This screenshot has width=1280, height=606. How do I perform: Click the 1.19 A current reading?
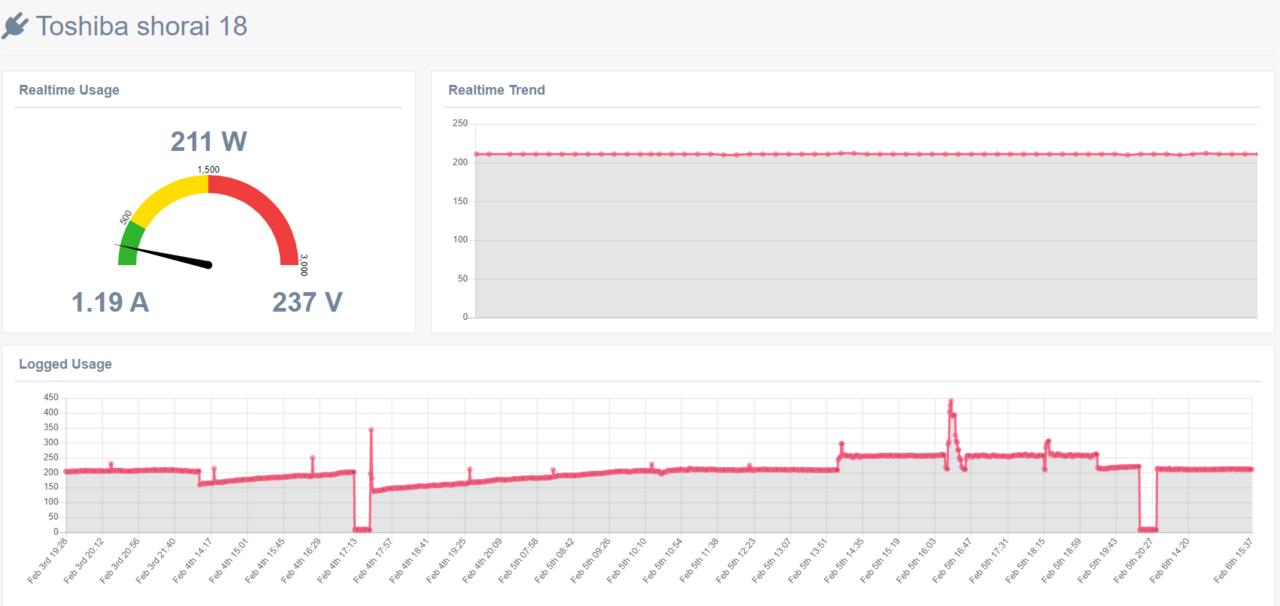110,301
